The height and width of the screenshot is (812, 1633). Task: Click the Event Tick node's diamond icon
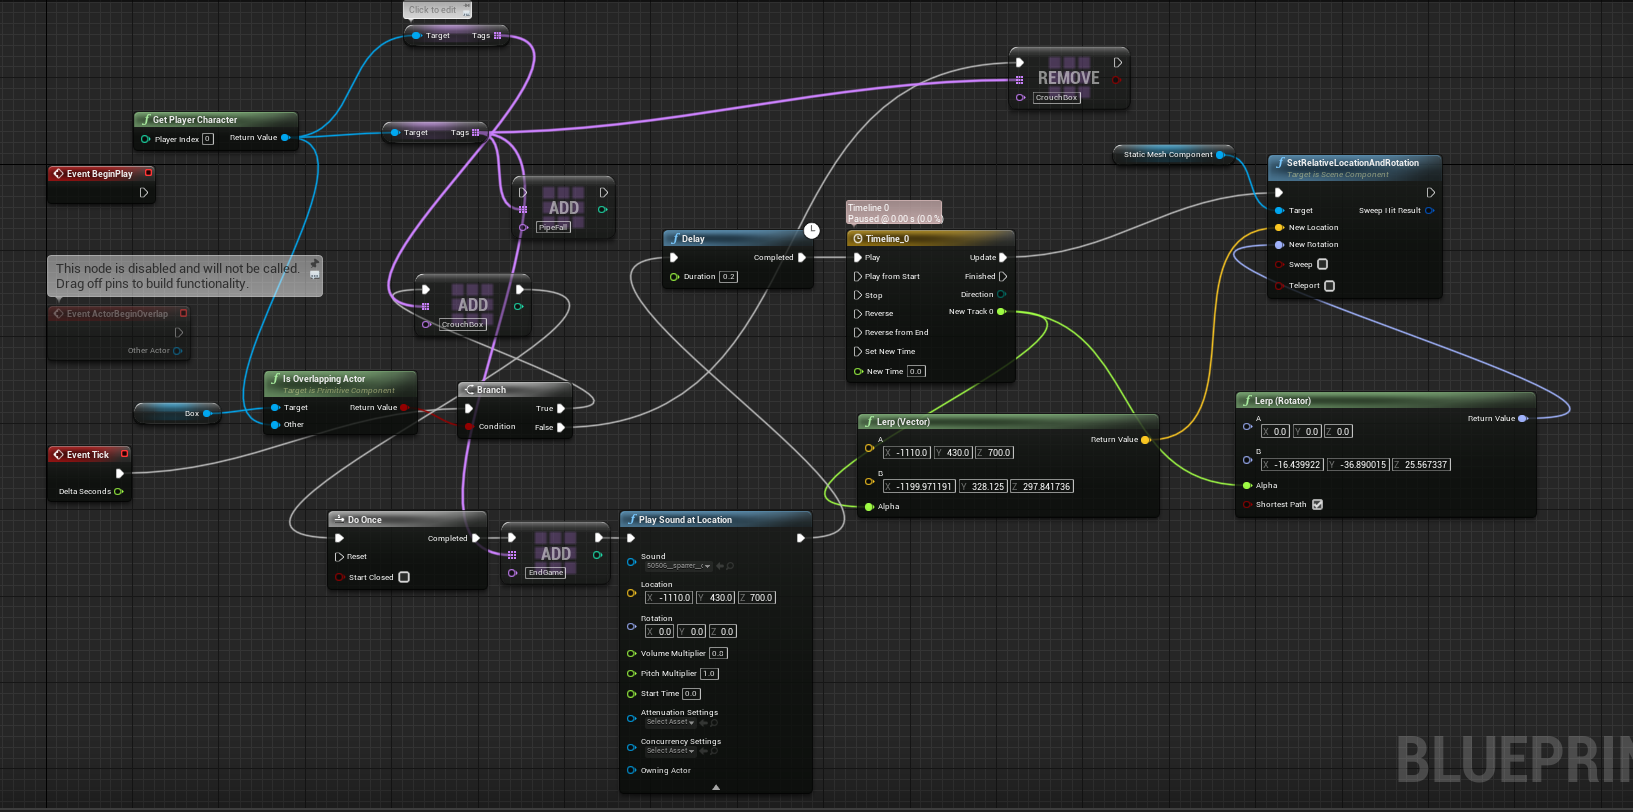click(58, 455)
